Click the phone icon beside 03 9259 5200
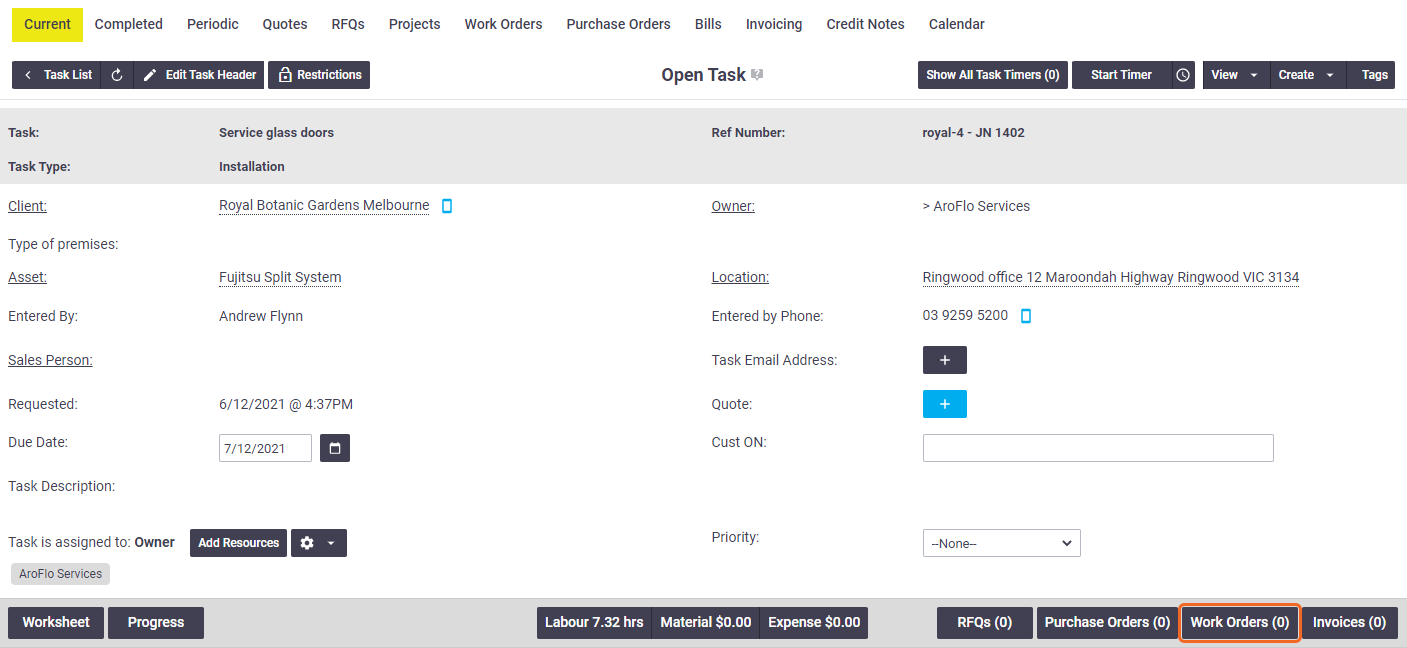 click(1025, 316)
